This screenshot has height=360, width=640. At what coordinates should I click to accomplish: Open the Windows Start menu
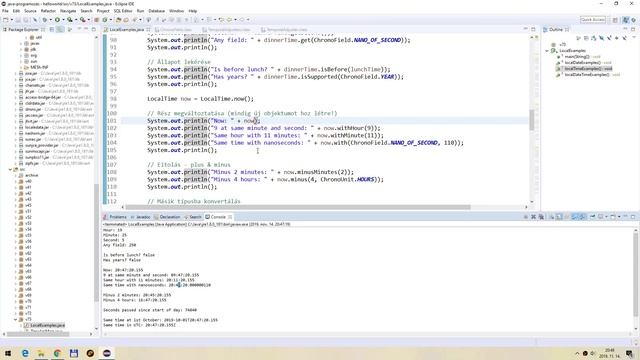point(8,353)
